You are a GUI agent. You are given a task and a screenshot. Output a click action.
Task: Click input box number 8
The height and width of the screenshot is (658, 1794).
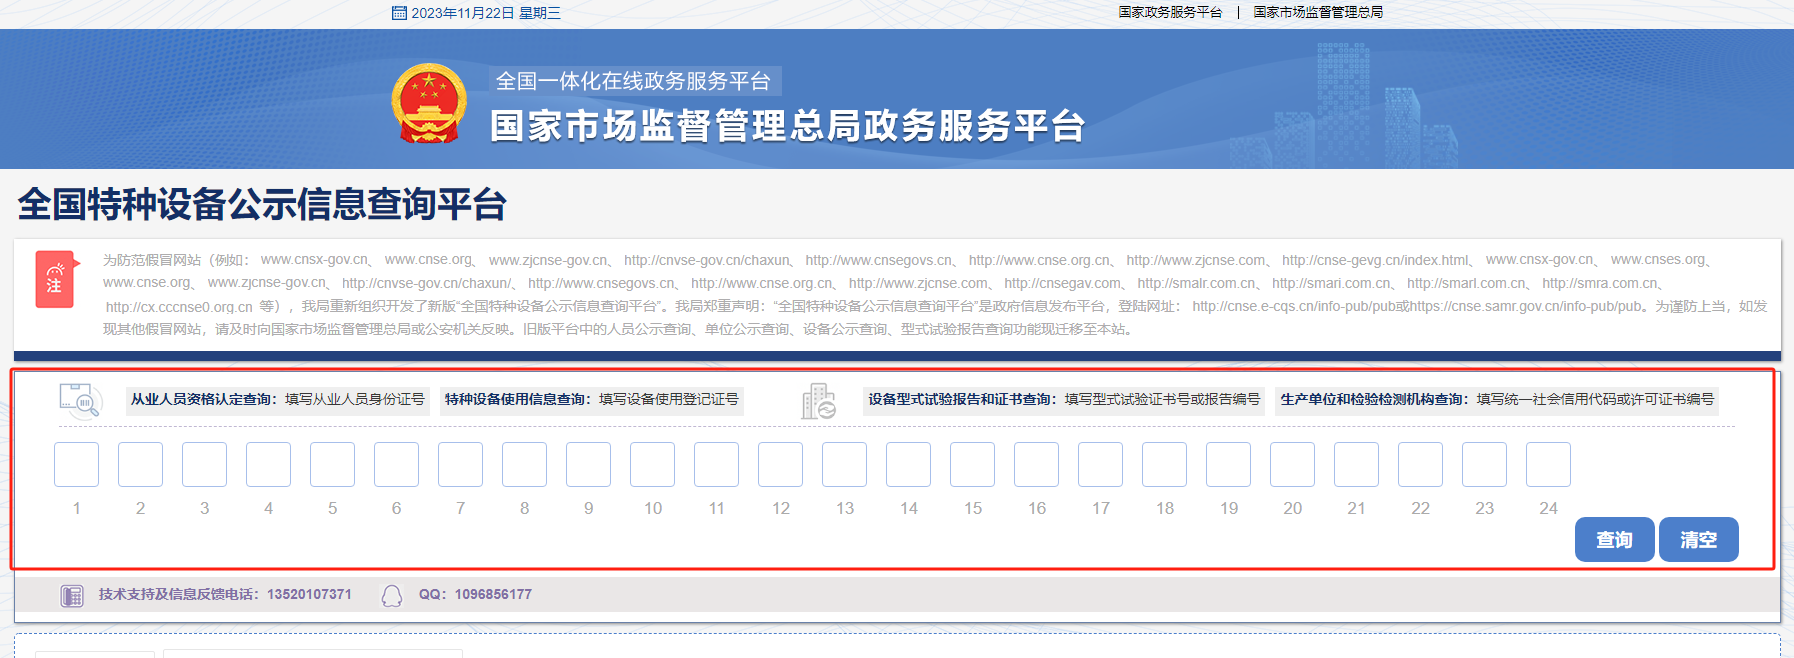click(x=525, y=465)
